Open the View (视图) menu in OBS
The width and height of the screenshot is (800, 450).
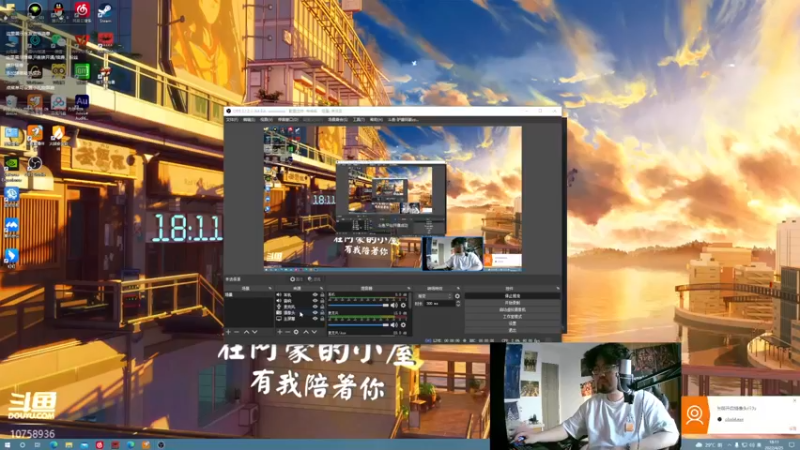(266, 119)
